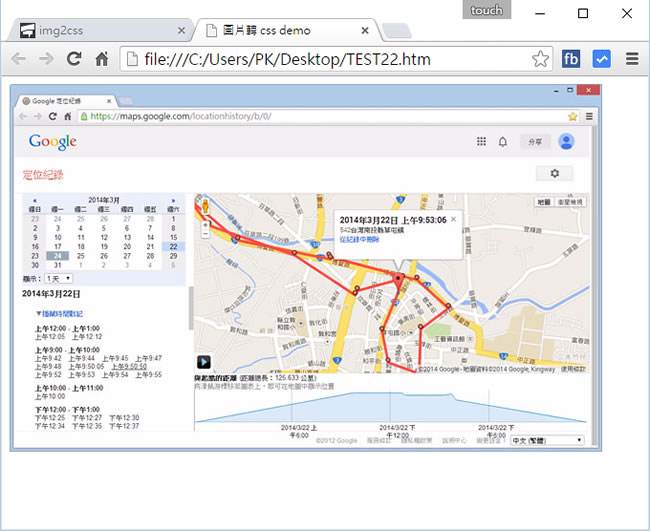Image resolution: width=650 pixels, height=532 pixels.
Task: Click the 上午9:42 timestamp
Action: 48,358
